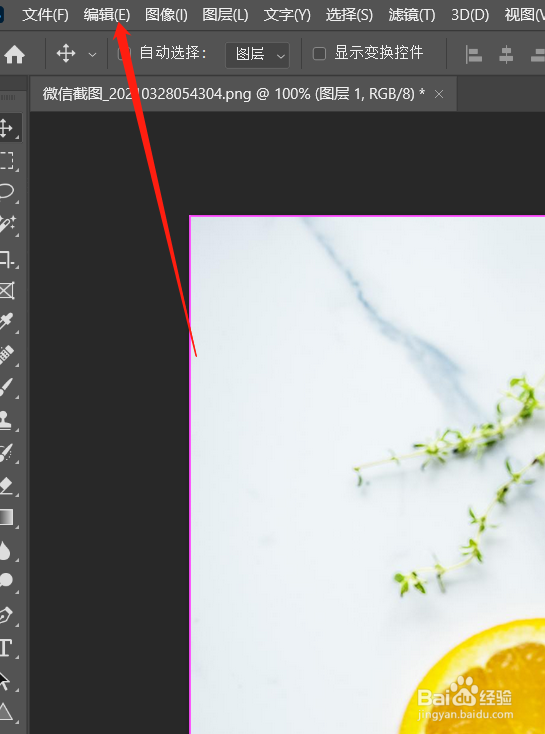Select the Path Selection tool
Image resolution: width=545 pixels, height=734 pixels.
pos(6,680)
